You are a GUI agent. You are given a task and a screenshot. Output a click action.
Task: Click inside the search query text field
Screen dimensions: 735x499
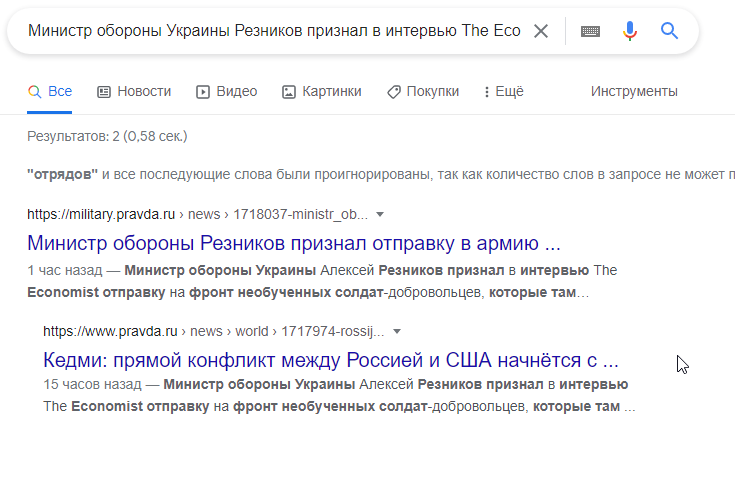point(274,31)
